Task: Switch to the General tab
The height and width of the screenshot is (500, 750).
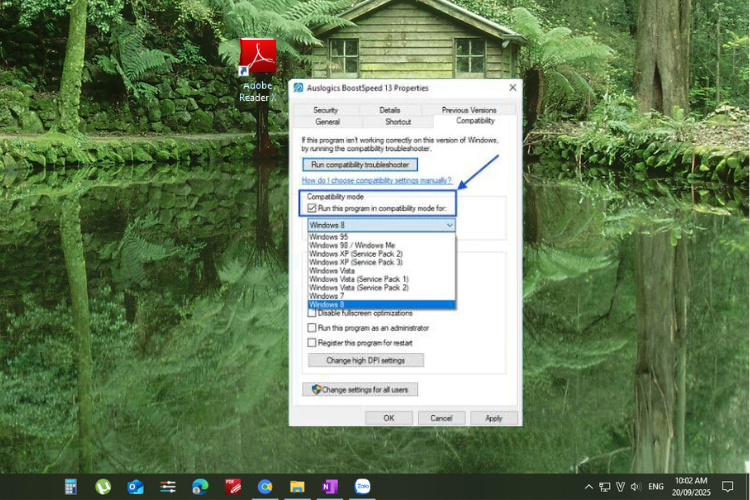Action: (328, 122)
